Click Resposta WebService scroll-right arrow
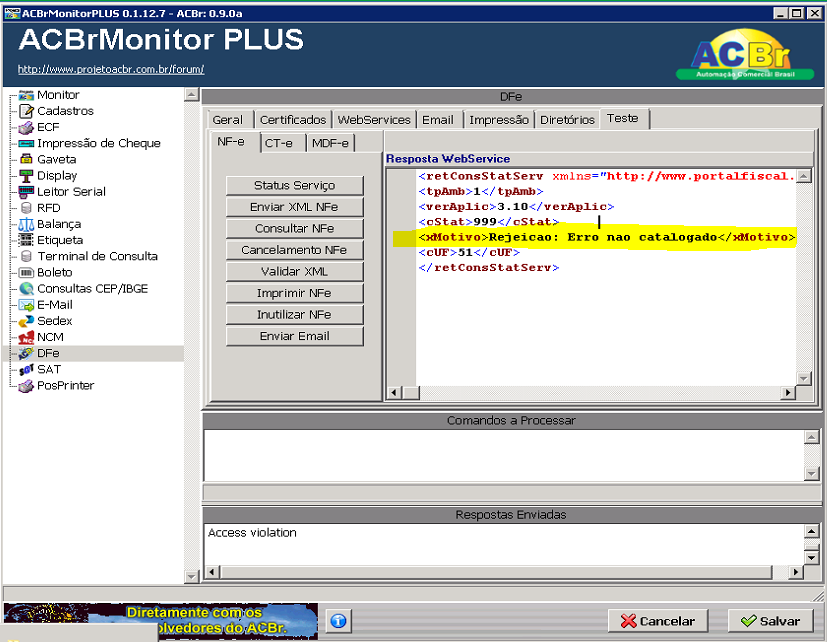 pos(788,392)
